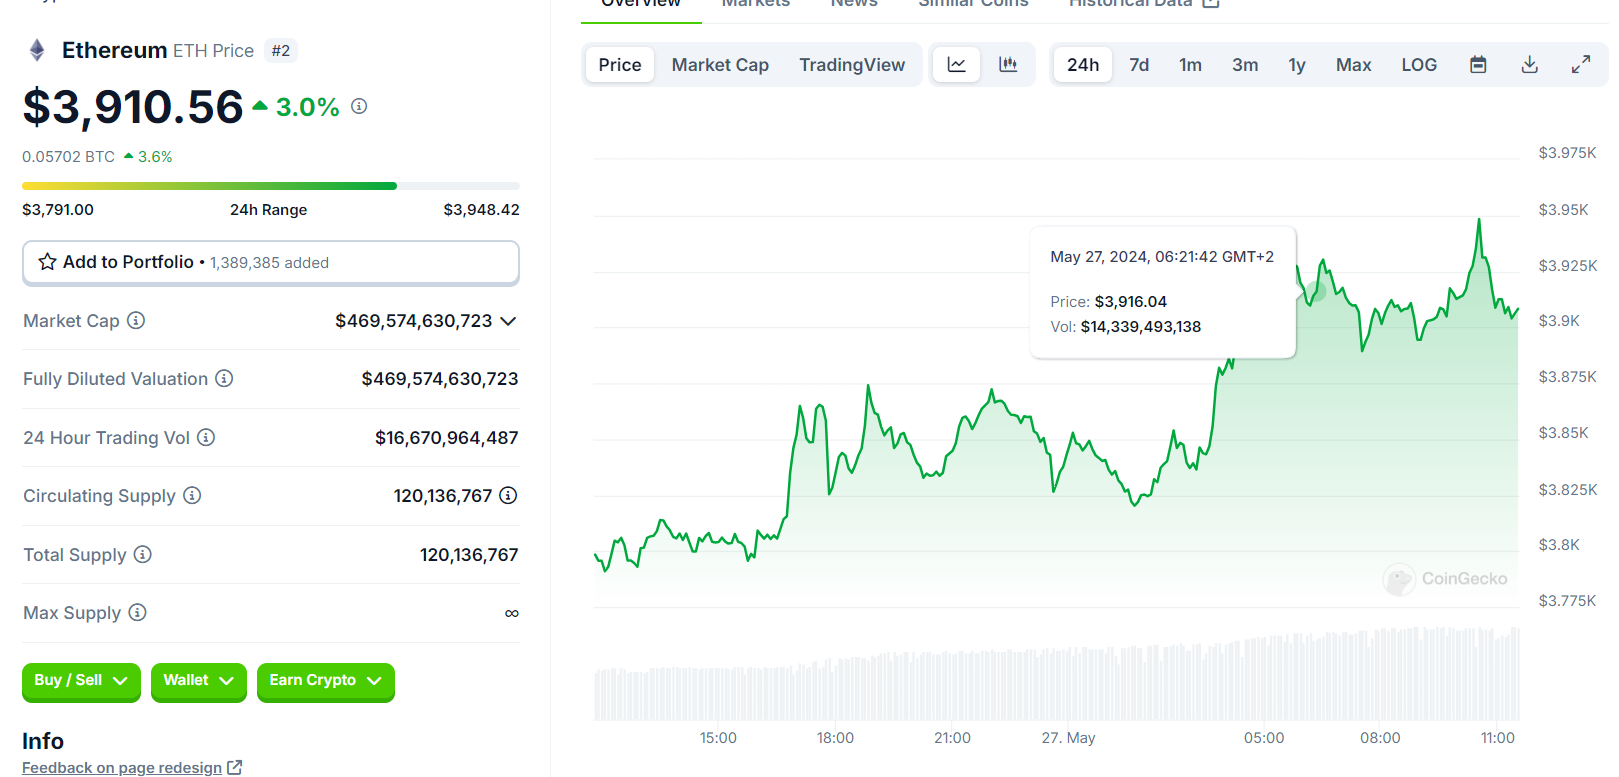Click the $3,910.56 price text
Viewport: 1619px width, 777px height.
point(133,107)
